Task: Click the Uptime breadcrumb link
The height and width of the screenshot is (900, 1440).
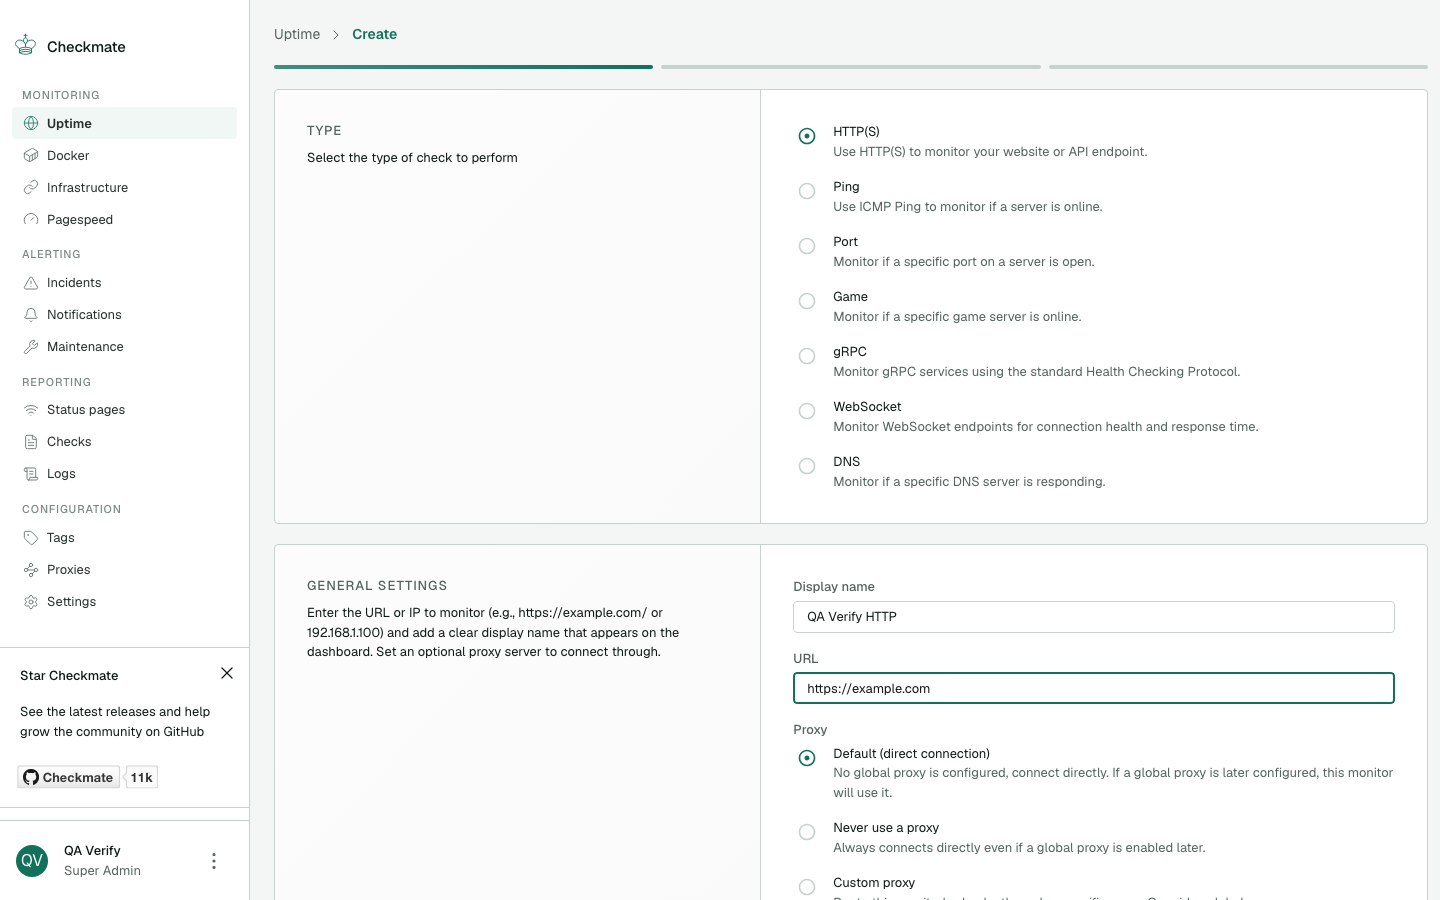Action: [297, 34]
